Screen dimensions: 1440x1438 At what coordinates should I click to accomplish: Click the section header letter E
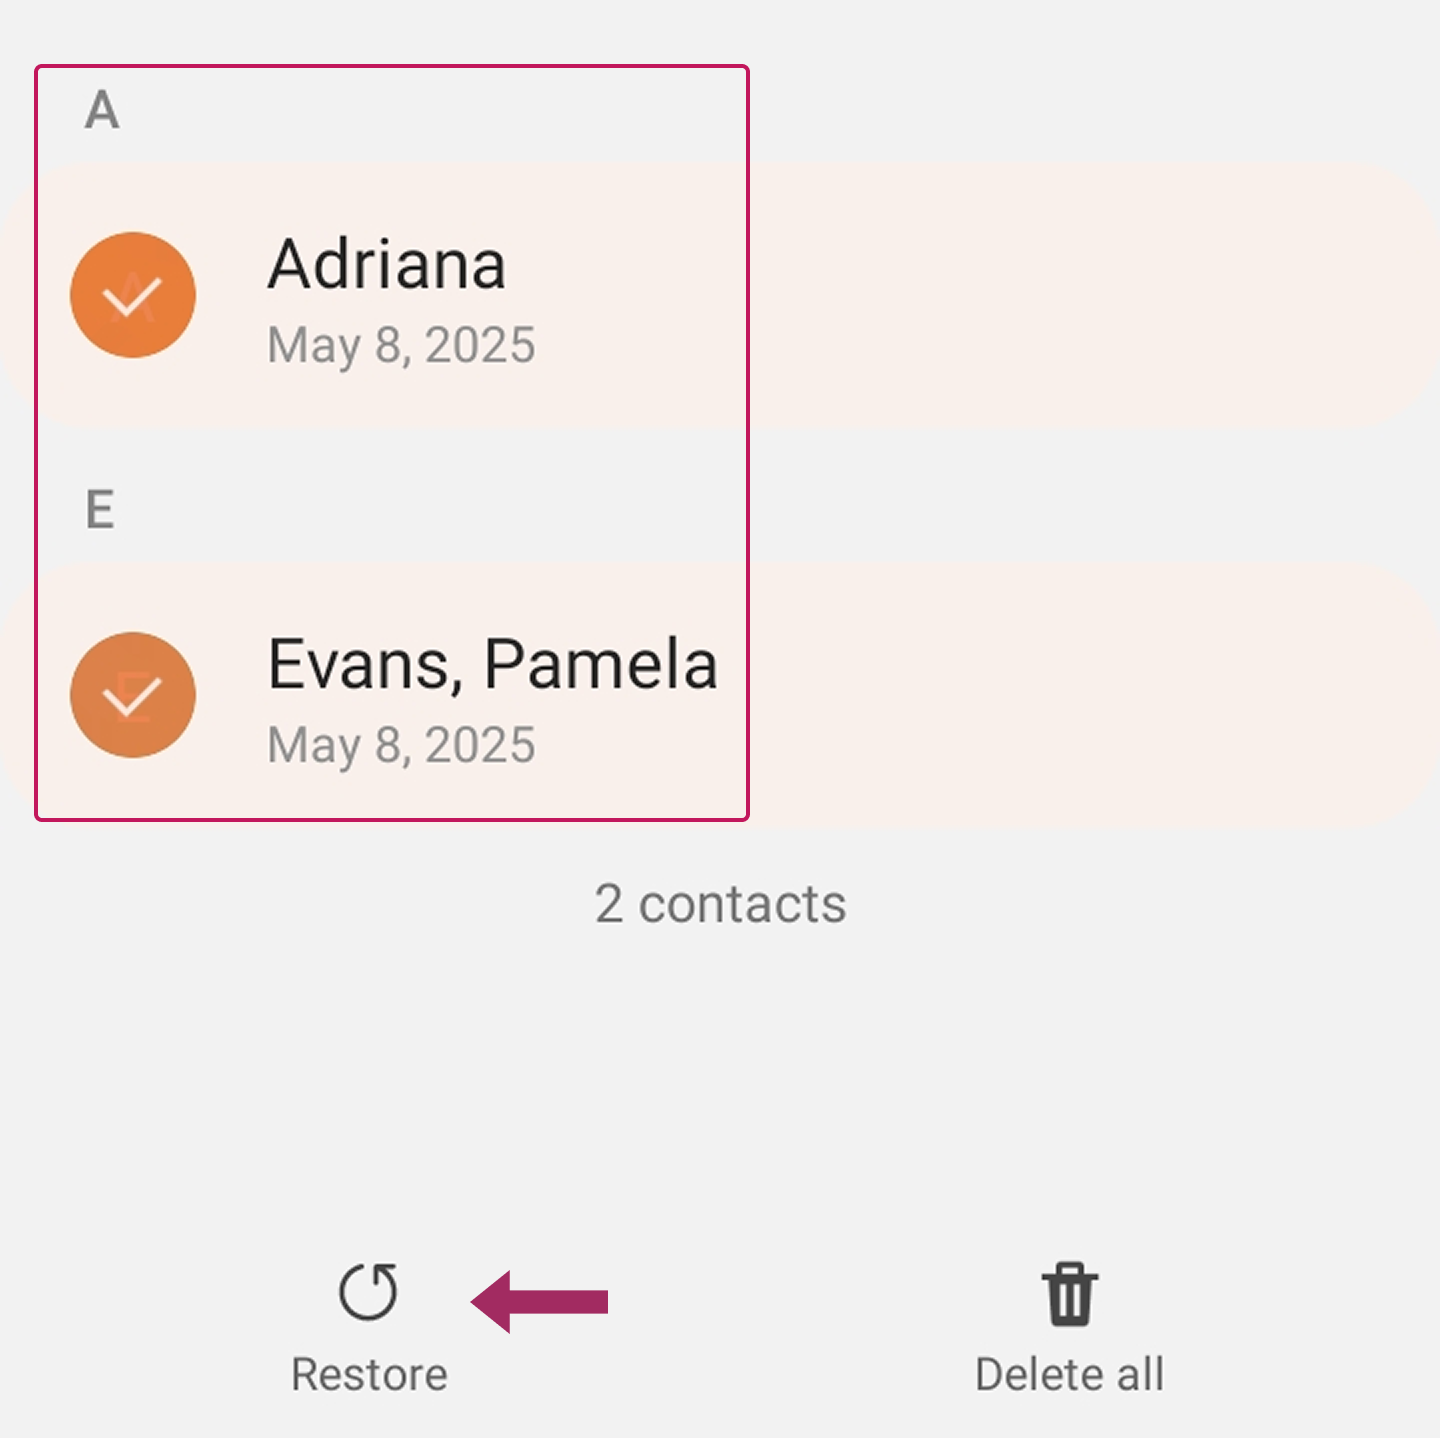(100, 510)
